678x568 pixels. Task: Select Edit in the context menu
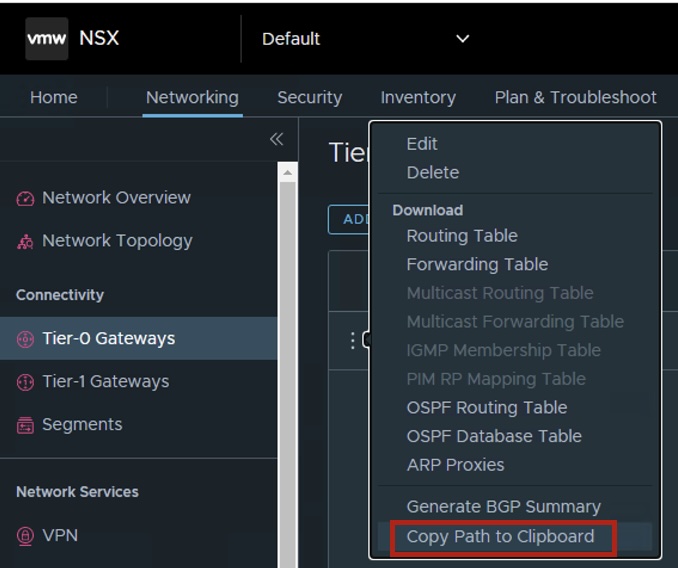pos(422,144)
